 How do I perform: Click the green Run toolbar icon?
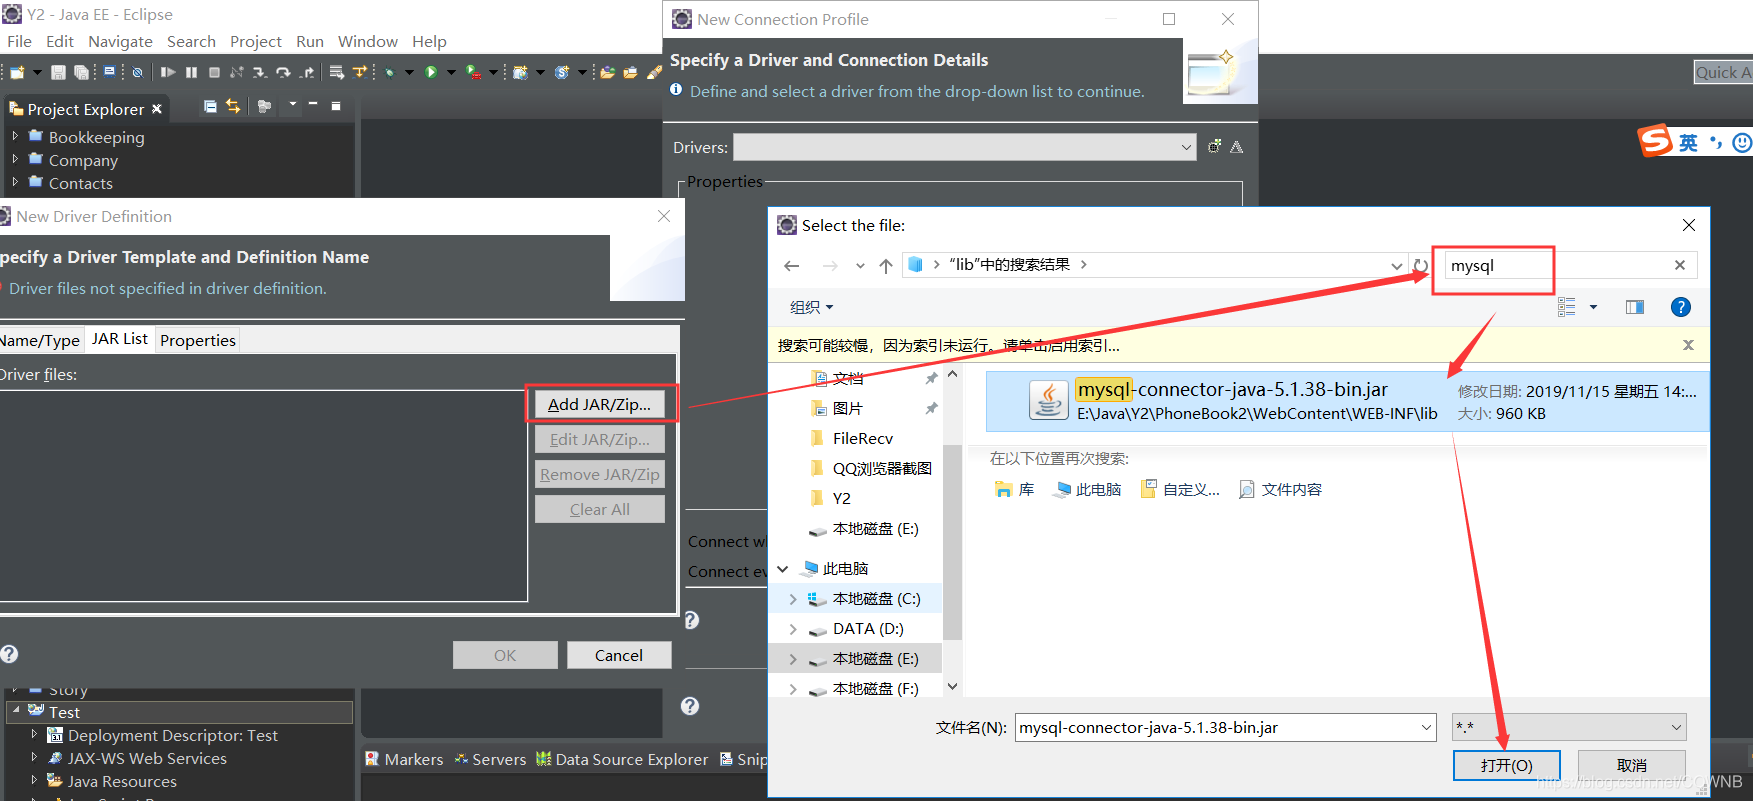[431, 72]
